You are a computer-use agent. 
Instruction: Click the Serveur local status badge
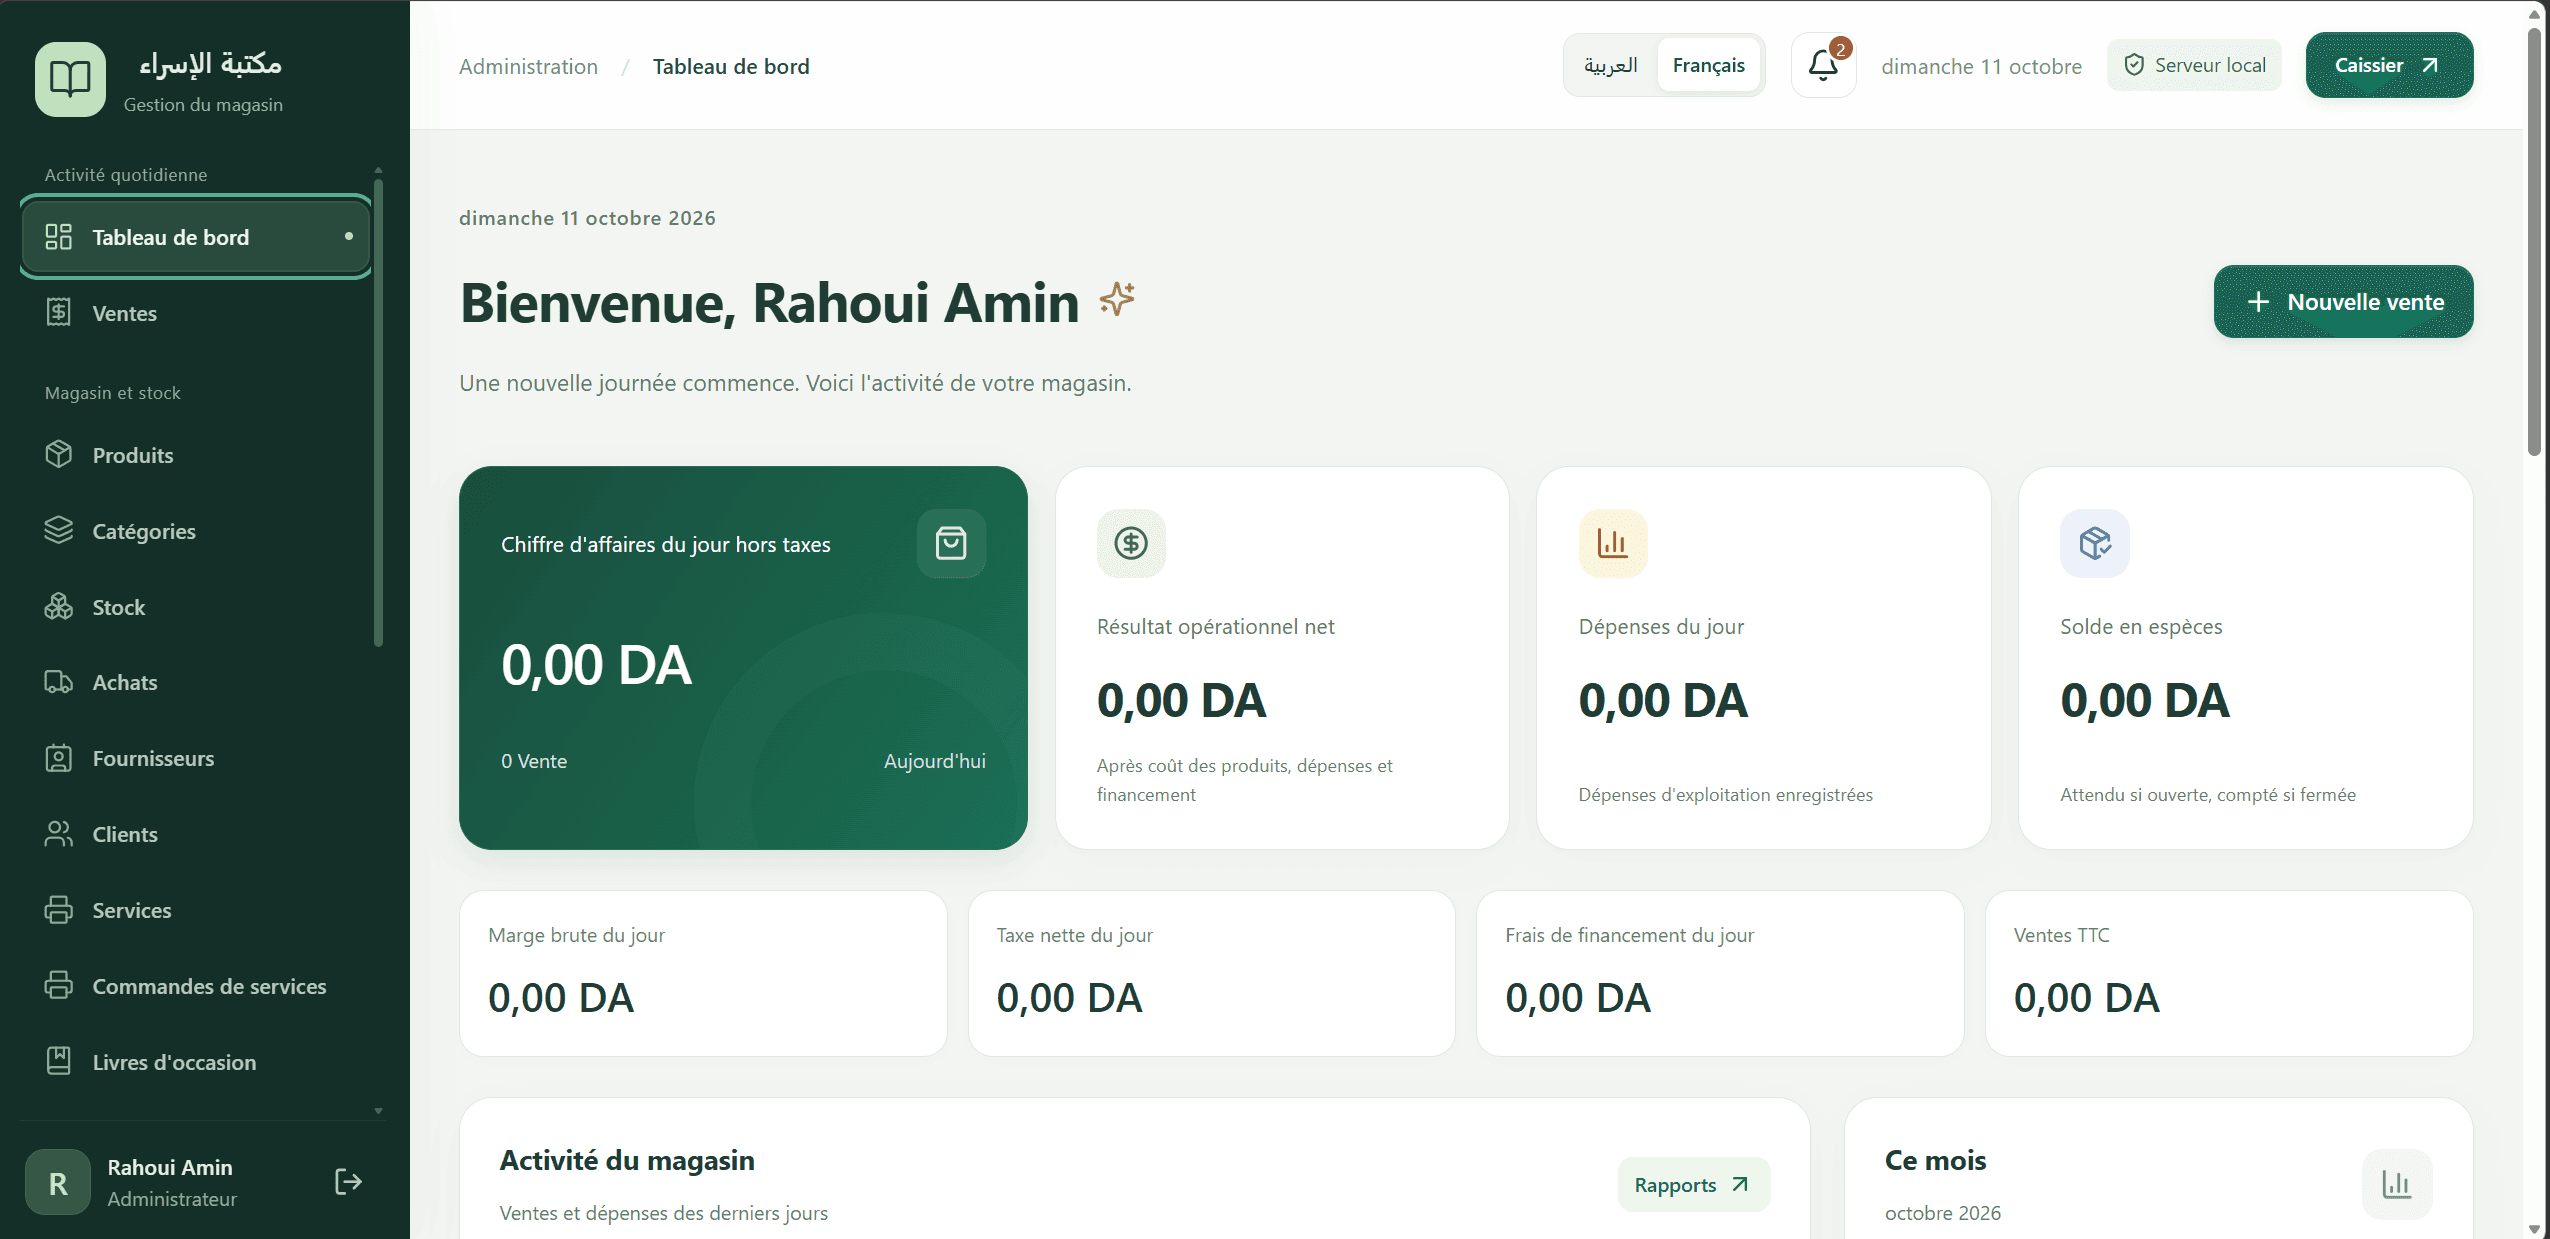coord(2194,66)
